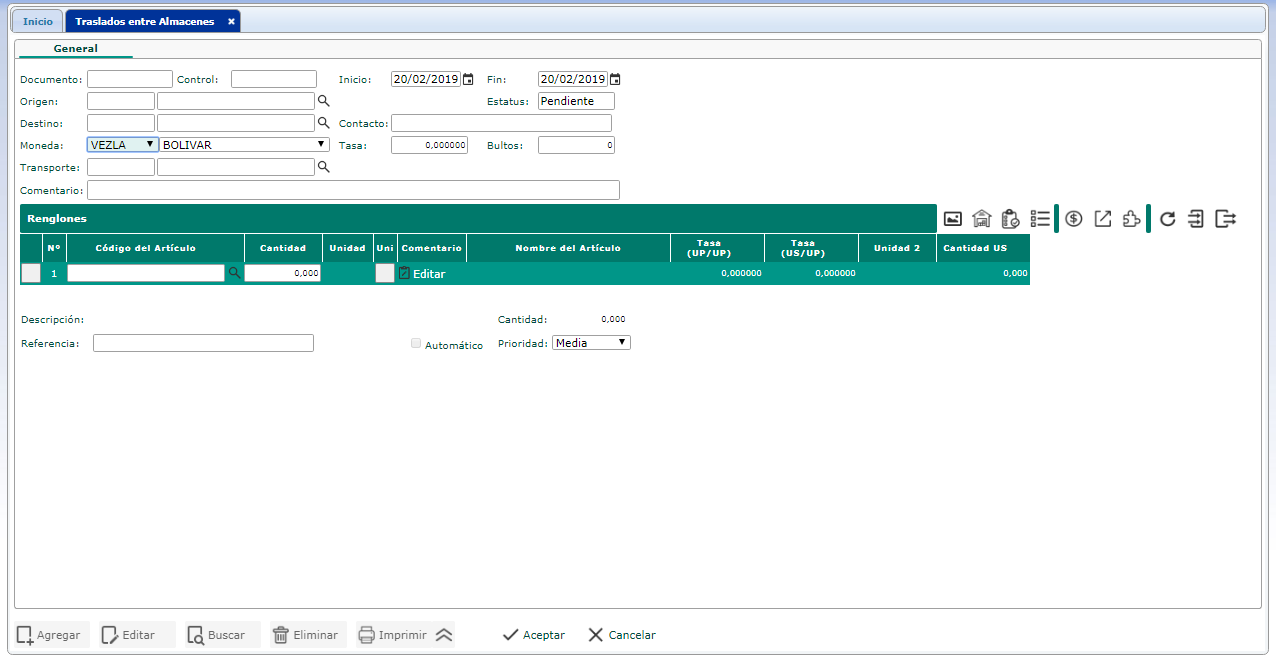Click the warehouse icon in Renglones toolbar
1276x660 pixels.
pos(982,219)
